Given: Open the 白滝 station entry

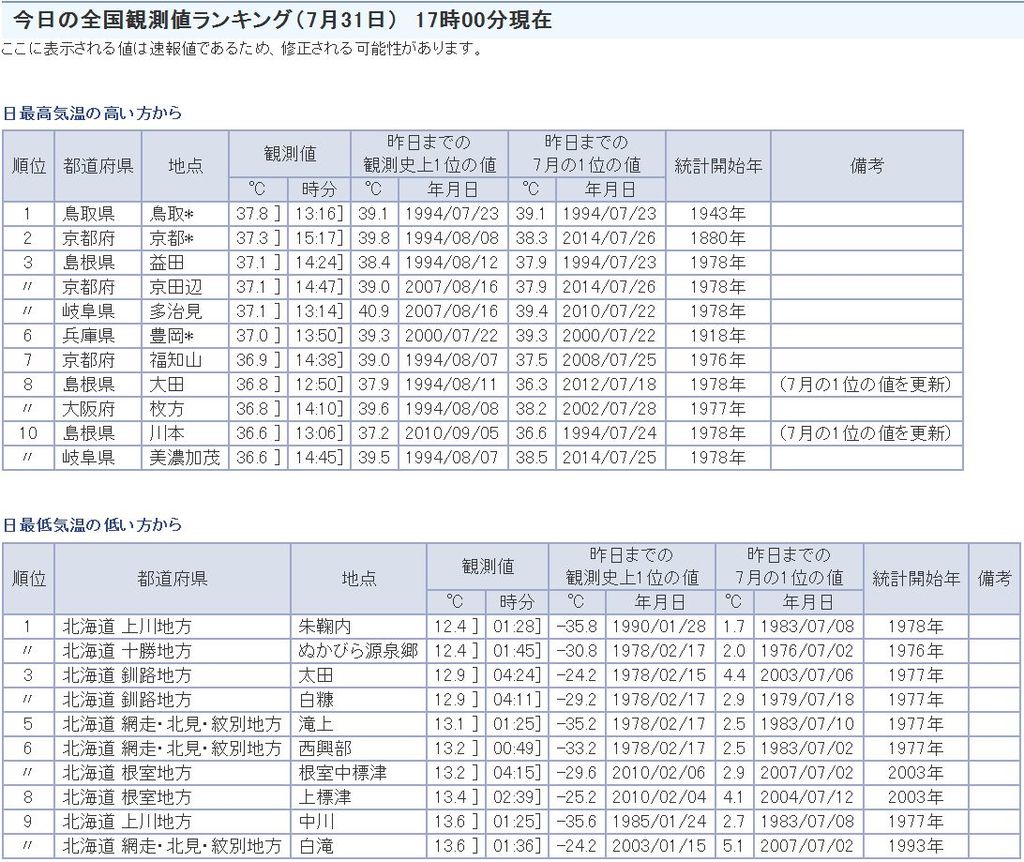Looking at the screenshot, I should (x=317, y=846).
